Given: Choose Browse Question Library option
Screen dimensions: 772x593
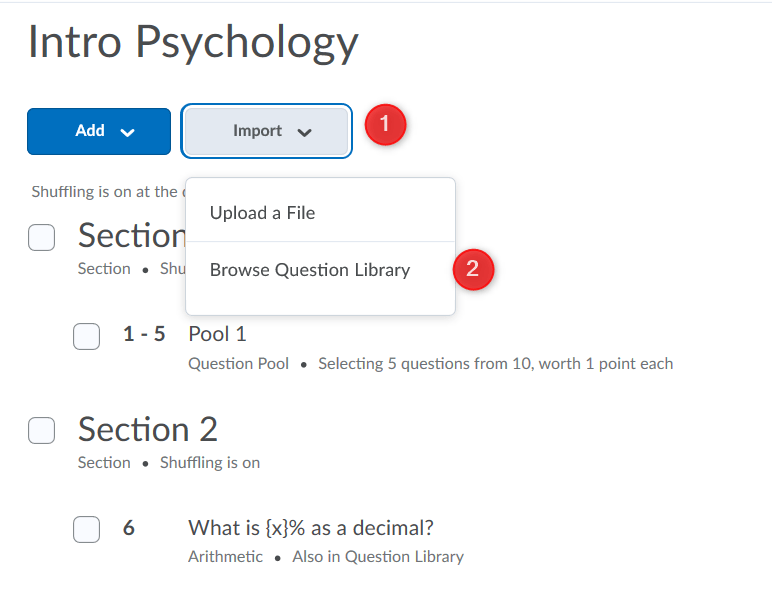Looking at the screenshot, I should click(x=310, y=270).
